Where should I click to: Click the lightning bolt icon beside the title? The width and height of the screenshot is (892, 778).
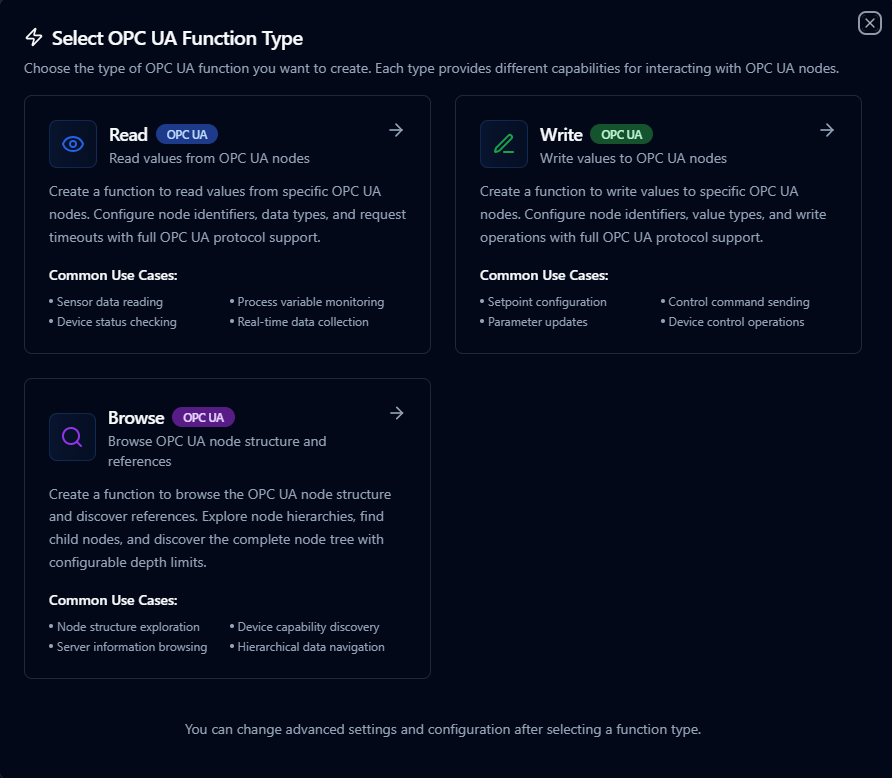[31, 38]
